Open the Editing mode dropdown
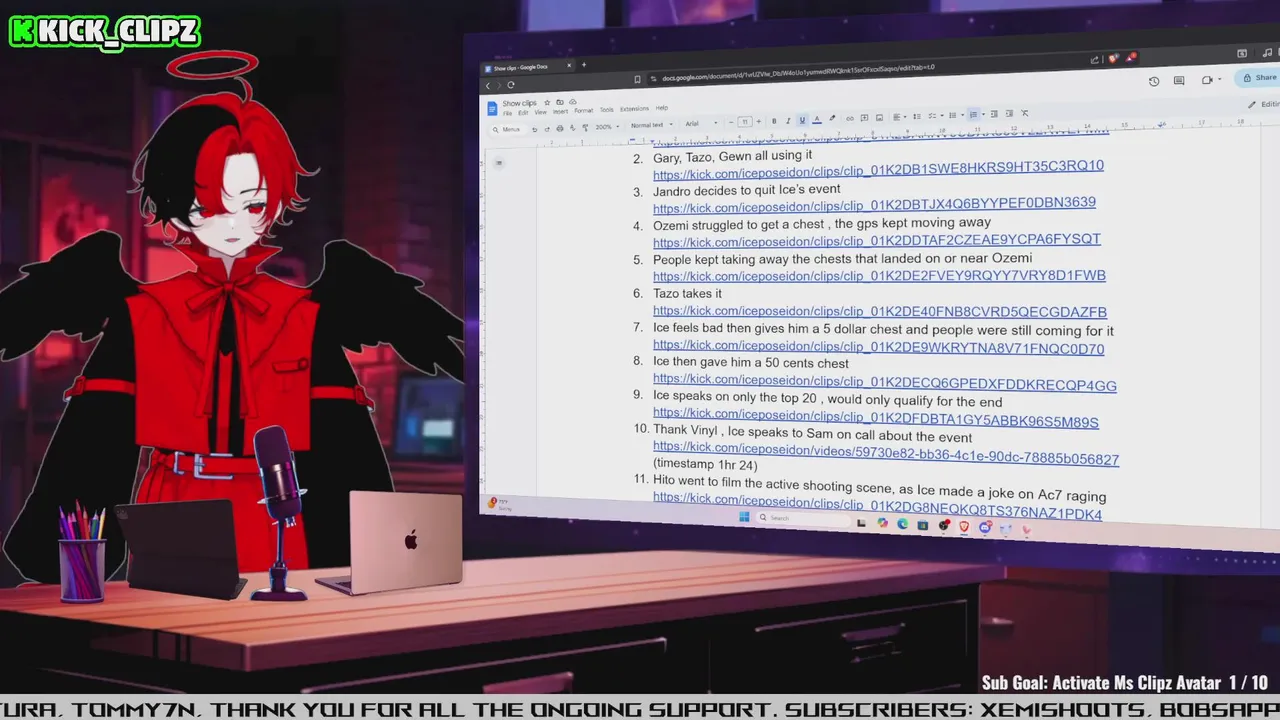The image size is (1280, 720). point(1265,104)
